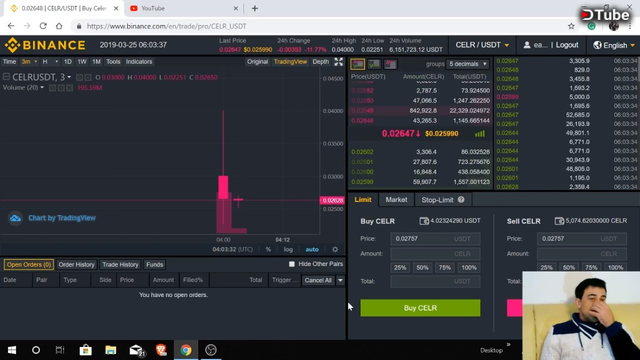Click the Stop-Limit help question icon
640x360 pixels.
(461, 200)
